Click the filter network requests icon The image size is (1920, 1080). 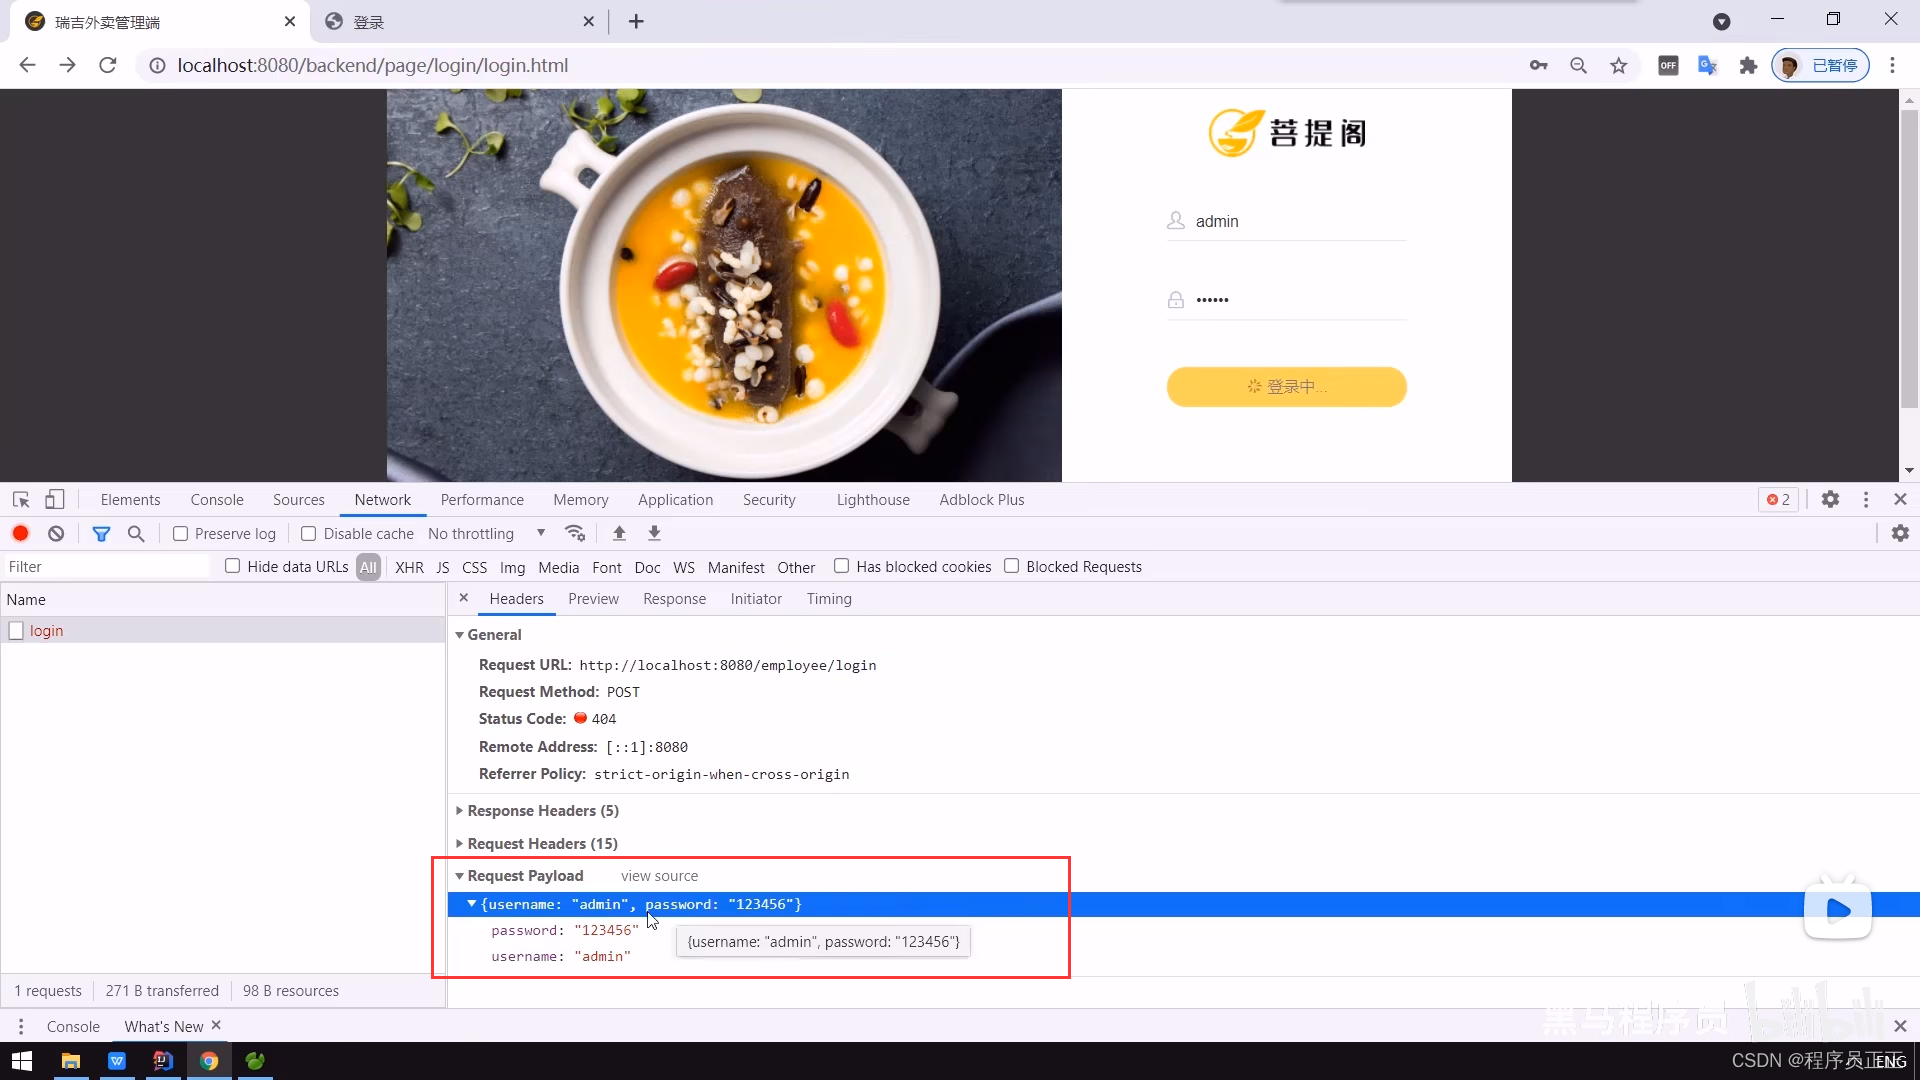click(102, 534)
